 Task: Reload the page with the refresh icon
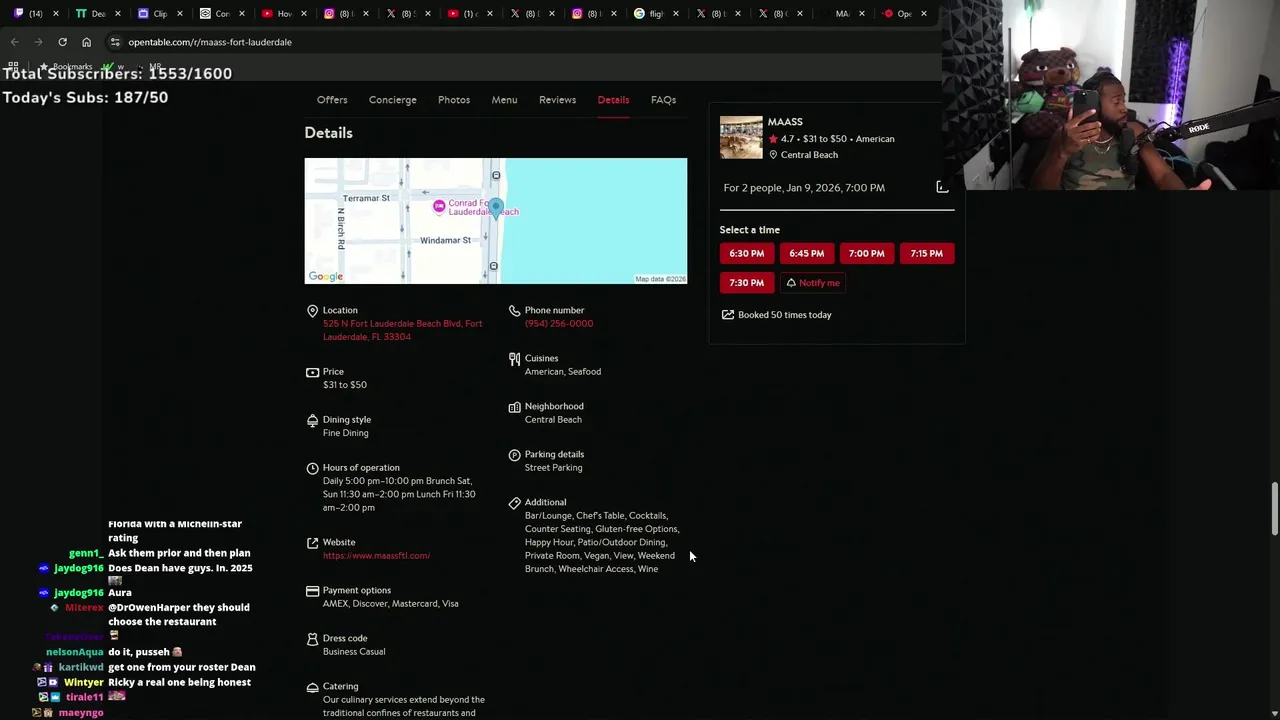(62, 42)
